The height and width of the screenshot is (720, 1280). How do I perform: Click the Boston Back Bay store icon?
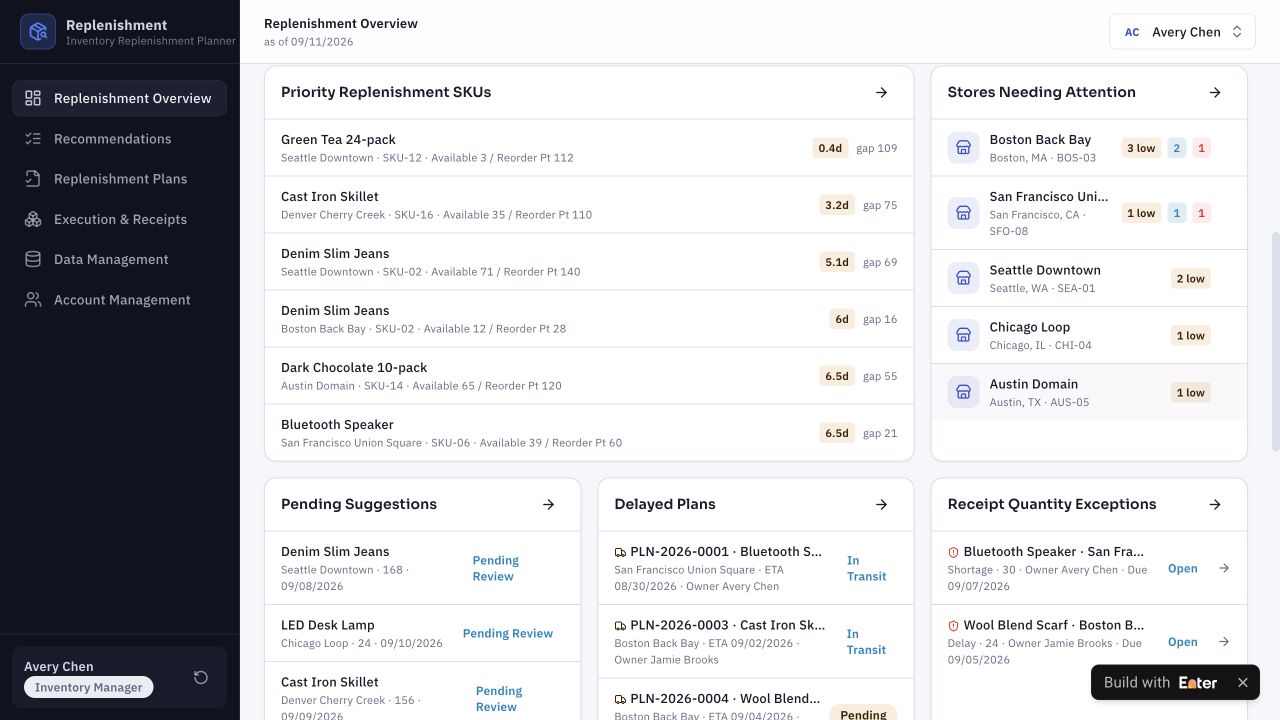point(963,148)
